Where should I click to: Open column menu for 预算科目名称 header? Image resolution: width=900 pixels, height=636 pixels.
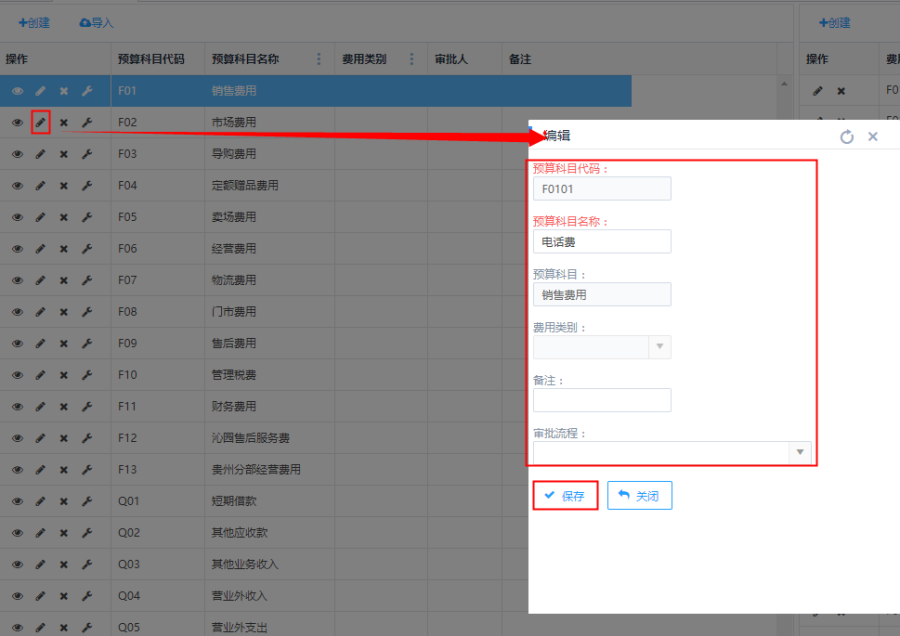click(319, 59)
